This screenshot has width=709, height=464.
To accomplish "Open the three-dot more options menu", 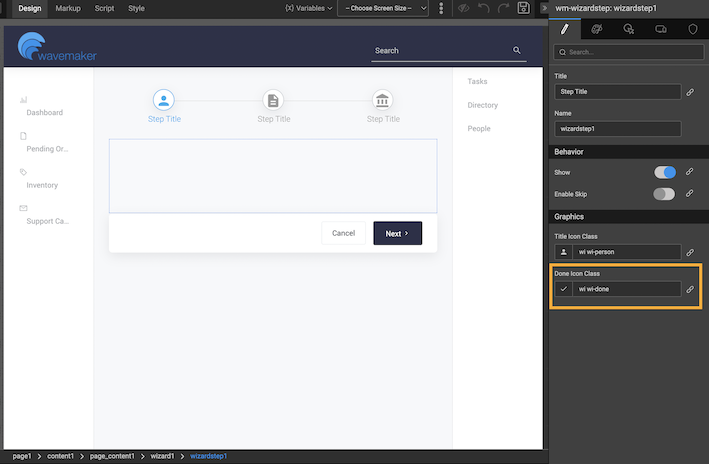I will click(x=441, y=8).
